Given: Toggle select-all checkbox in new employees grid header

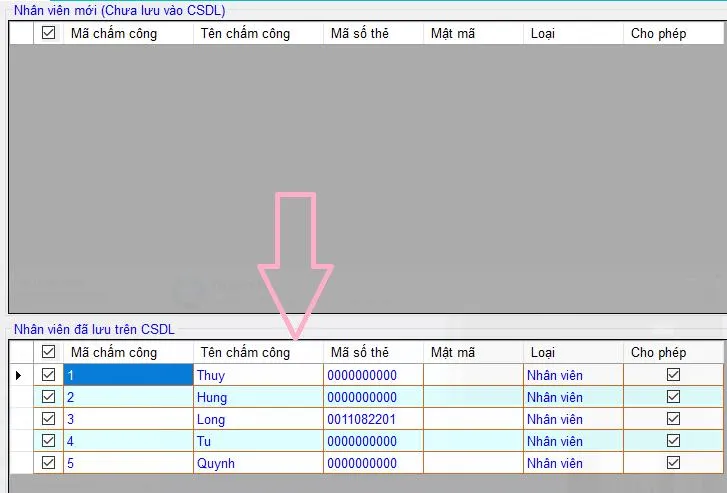Looking at the screenshot, I should click(x=48, y=33).
